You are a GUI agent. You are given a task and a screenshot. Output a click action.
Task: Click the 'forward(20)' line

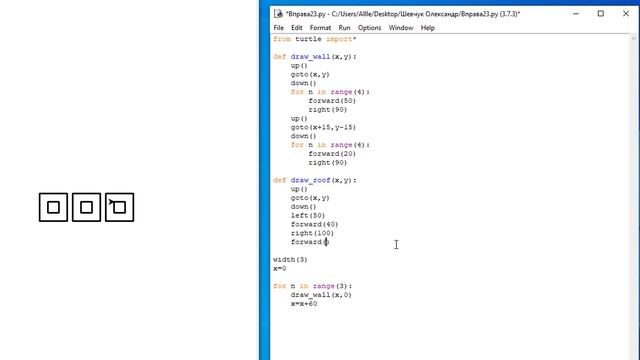click(332, 154)
